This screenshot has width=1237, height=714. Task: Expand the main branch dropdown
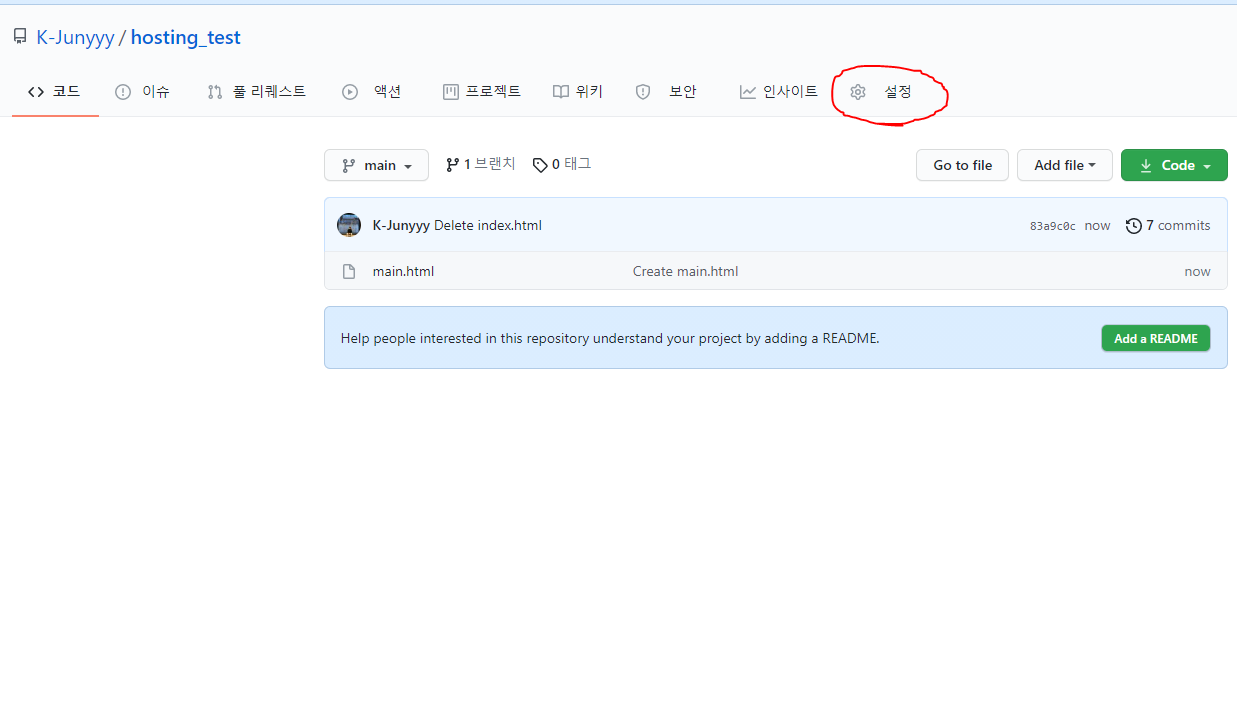376,165
